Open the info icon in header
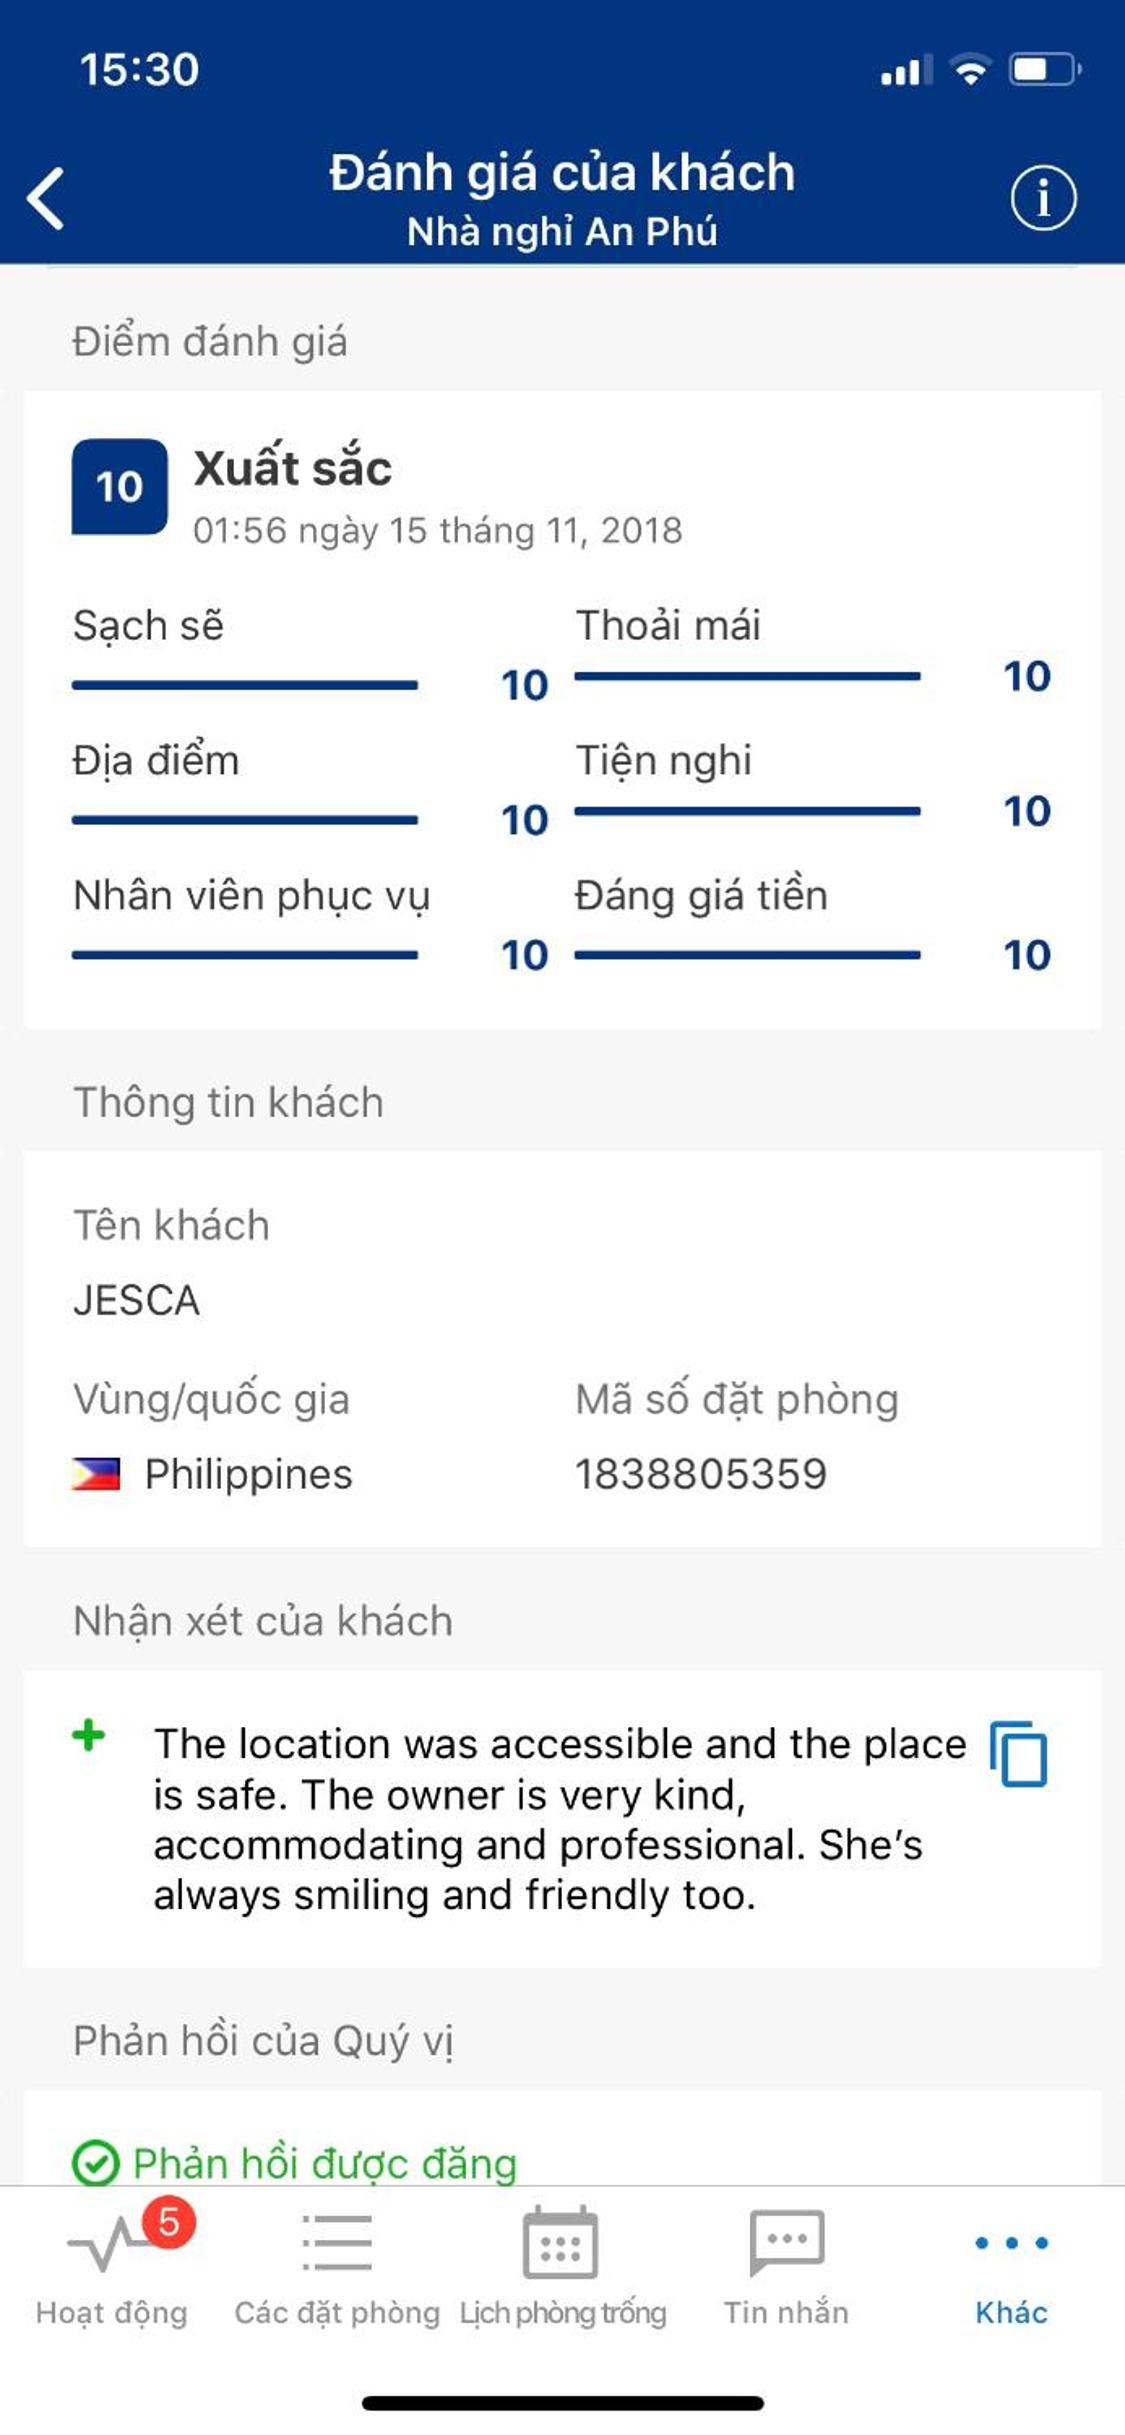The image size is (1125, 2435). [1042, 198]
